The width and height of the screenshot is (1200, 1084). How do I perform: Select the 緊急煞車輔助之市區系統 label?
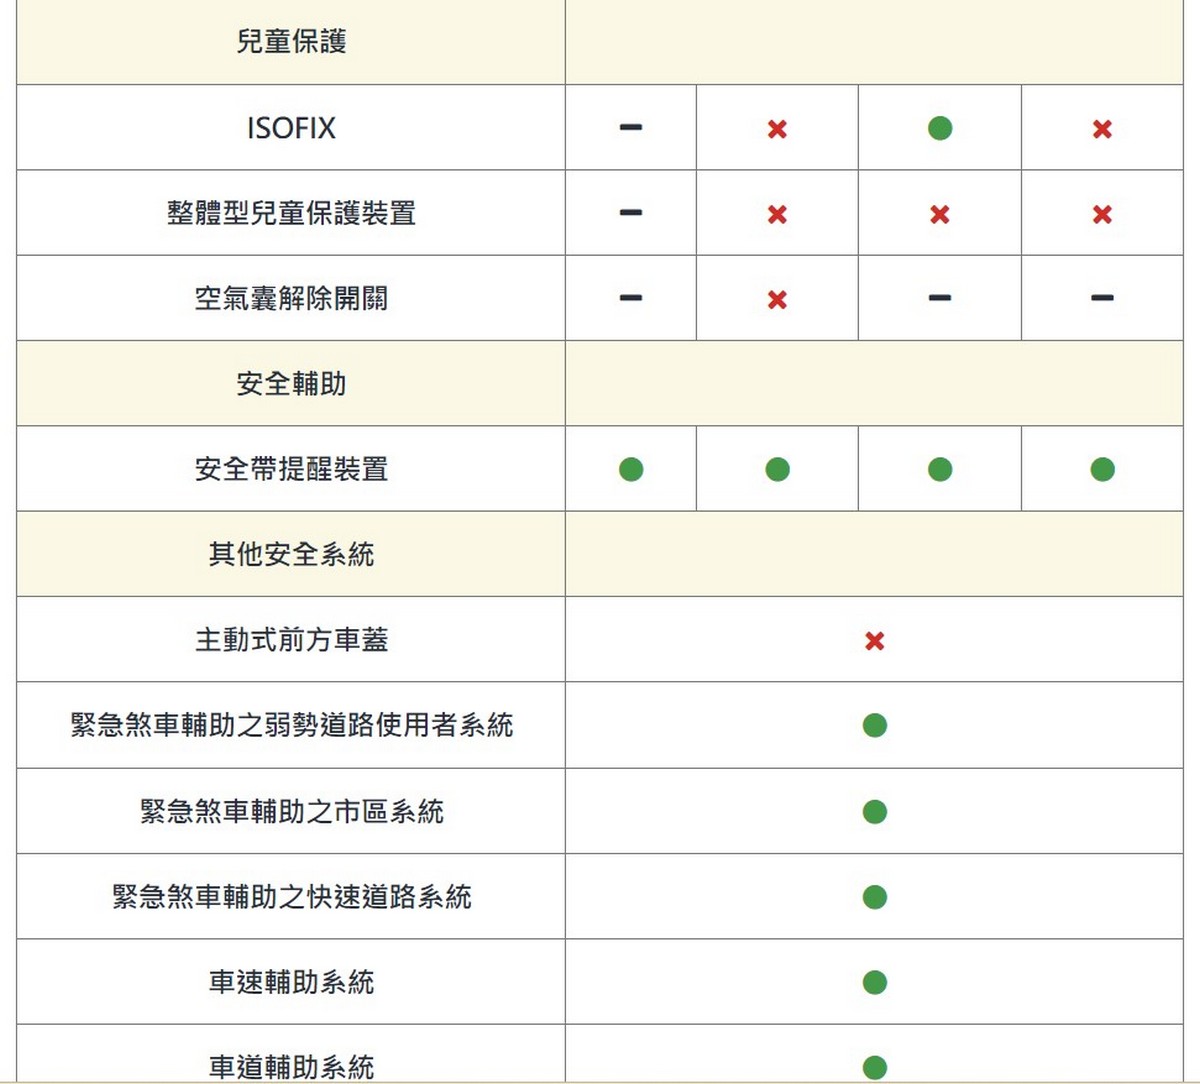click(291, 811)
